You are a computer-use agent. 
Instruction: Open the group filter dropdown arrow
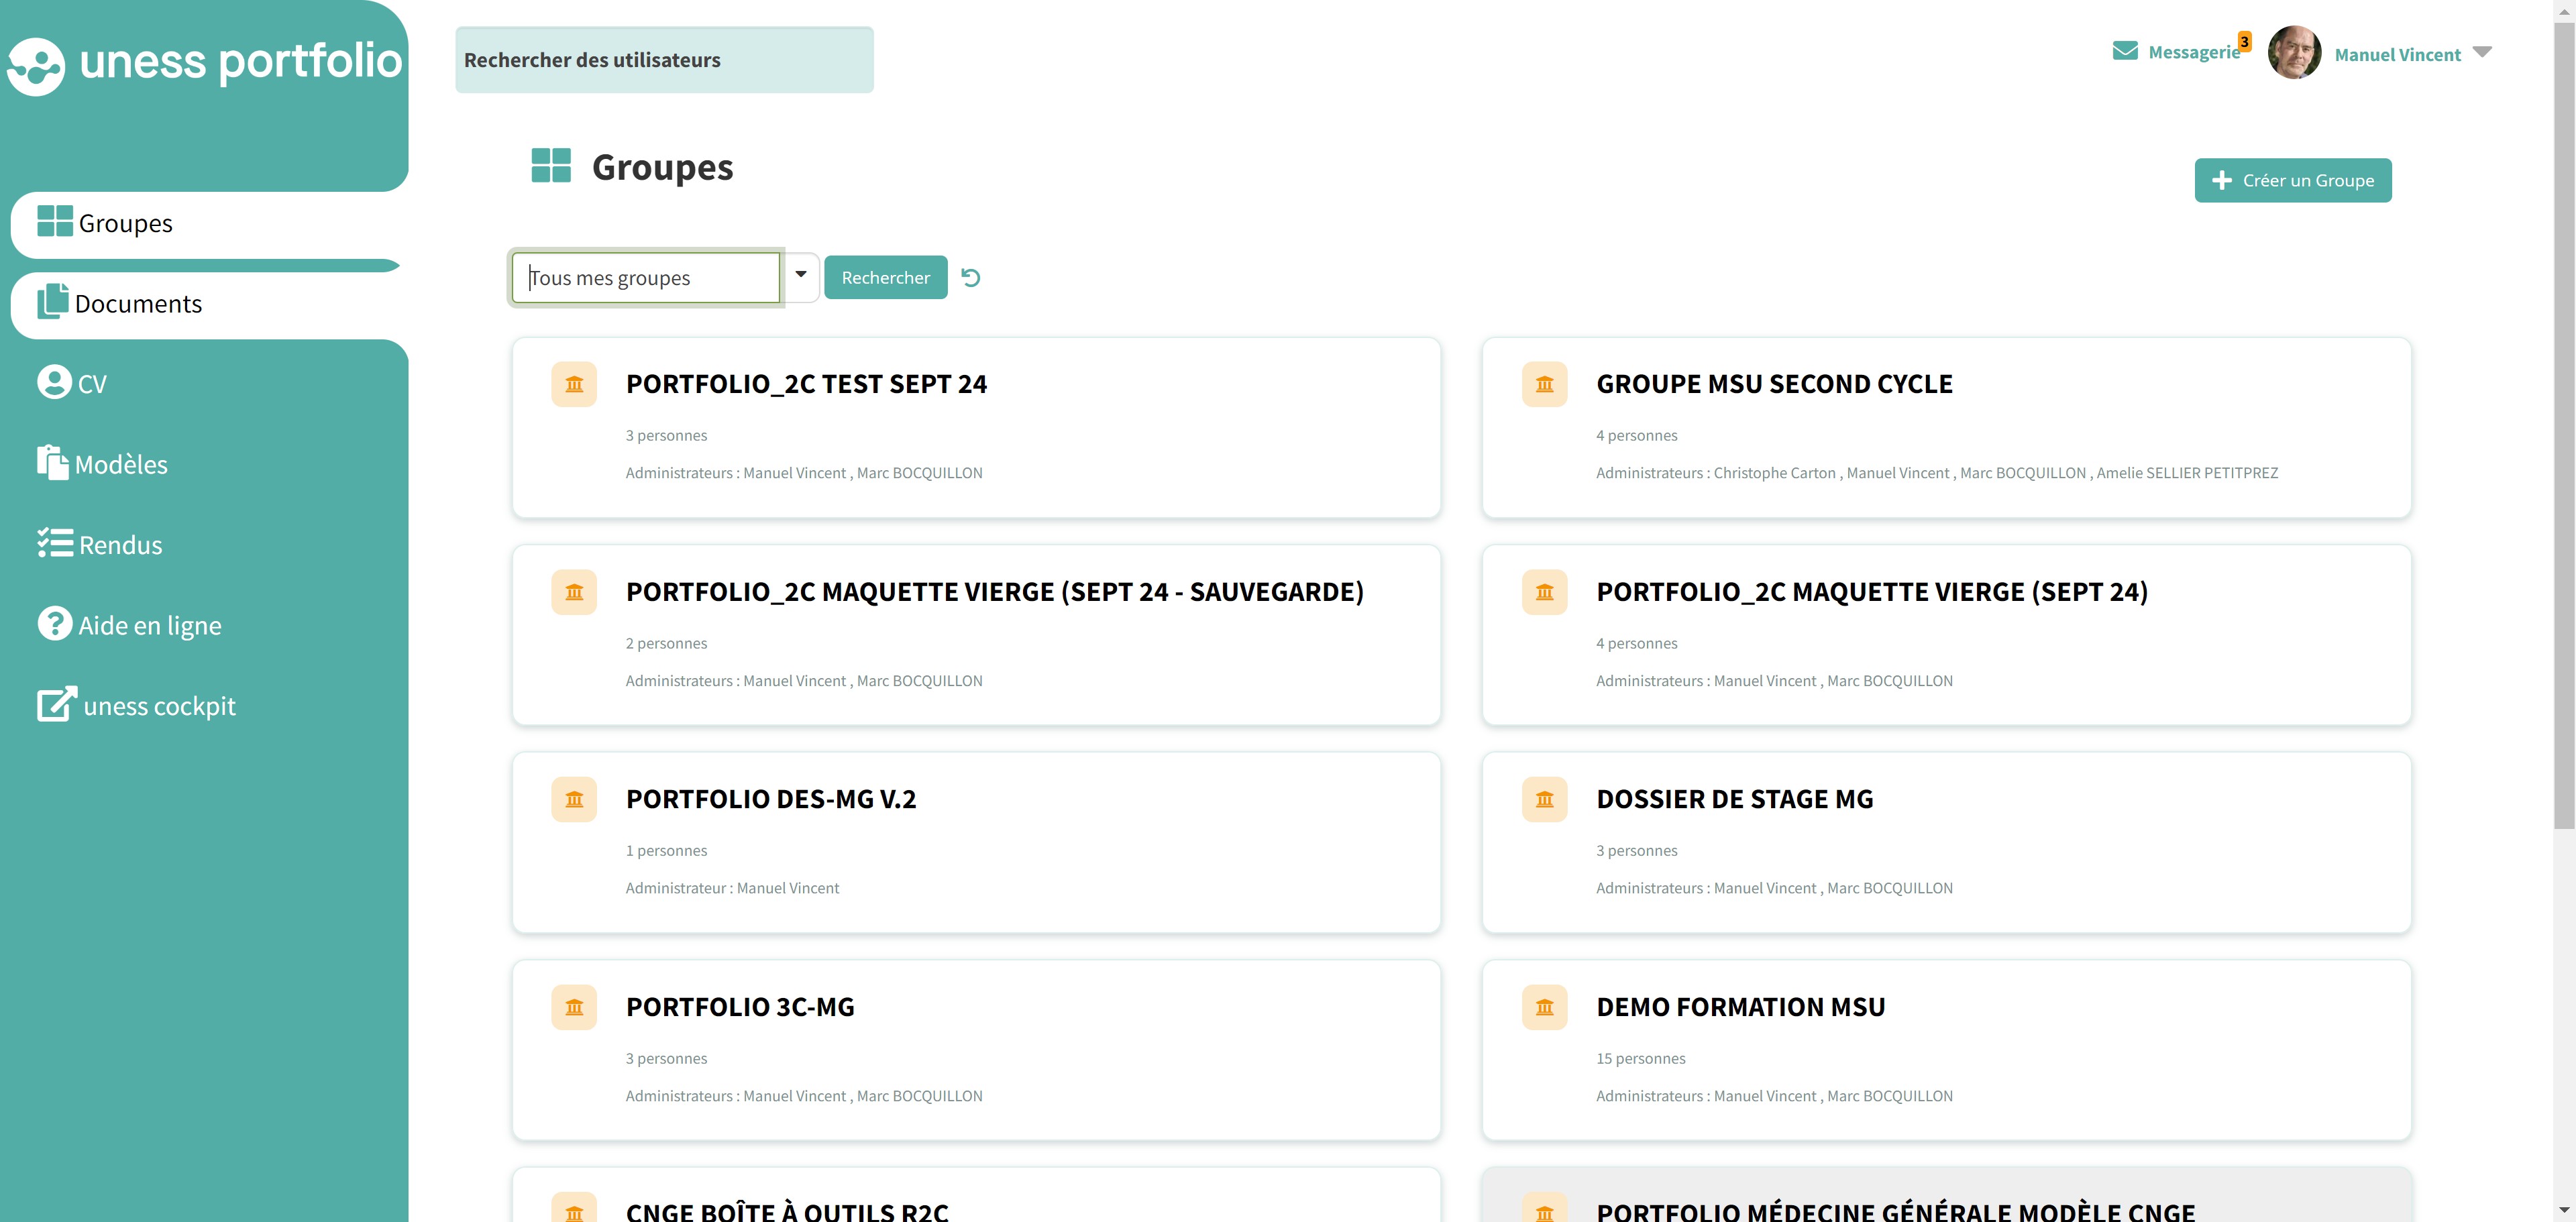801,275
